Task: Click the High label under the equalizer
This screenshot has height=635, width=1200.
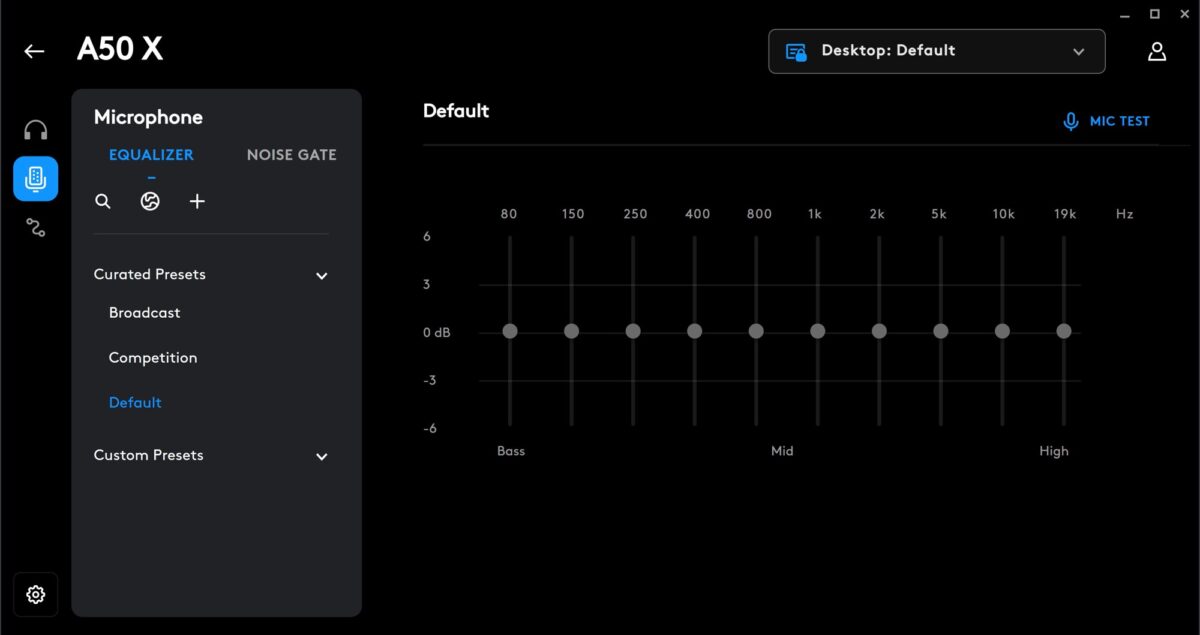Action: click(1054, 451)
